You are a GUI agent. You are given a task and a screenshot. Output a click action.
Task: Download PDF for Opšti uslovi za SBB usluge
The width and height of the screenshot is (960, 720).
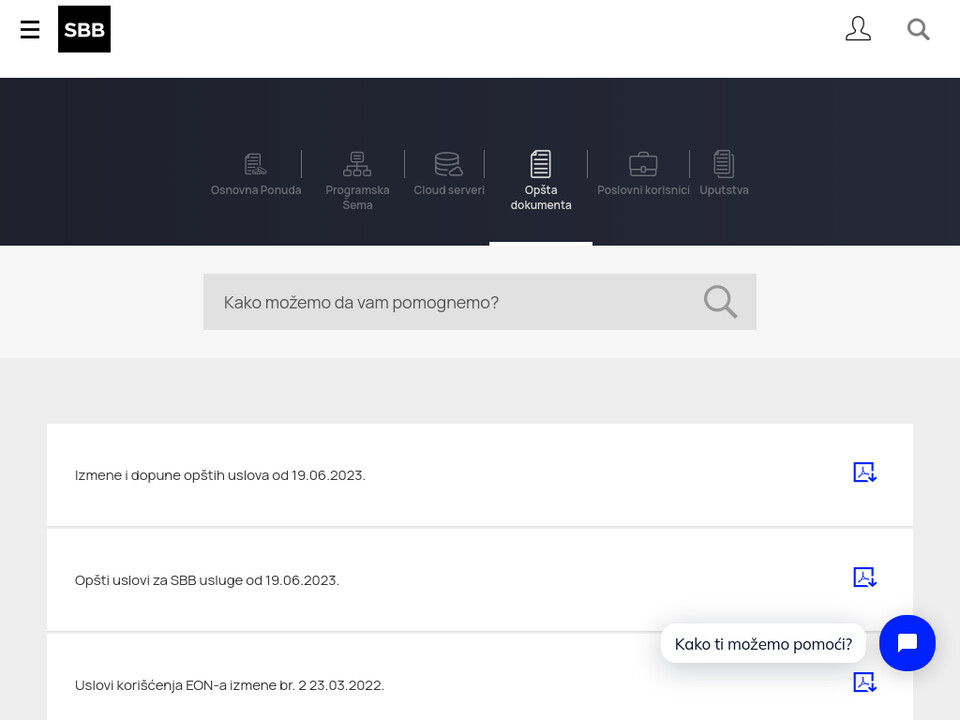click(864, 578)
